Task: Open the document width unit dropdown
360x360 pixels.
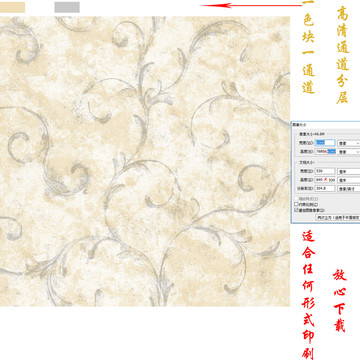Action: [349, 171]
